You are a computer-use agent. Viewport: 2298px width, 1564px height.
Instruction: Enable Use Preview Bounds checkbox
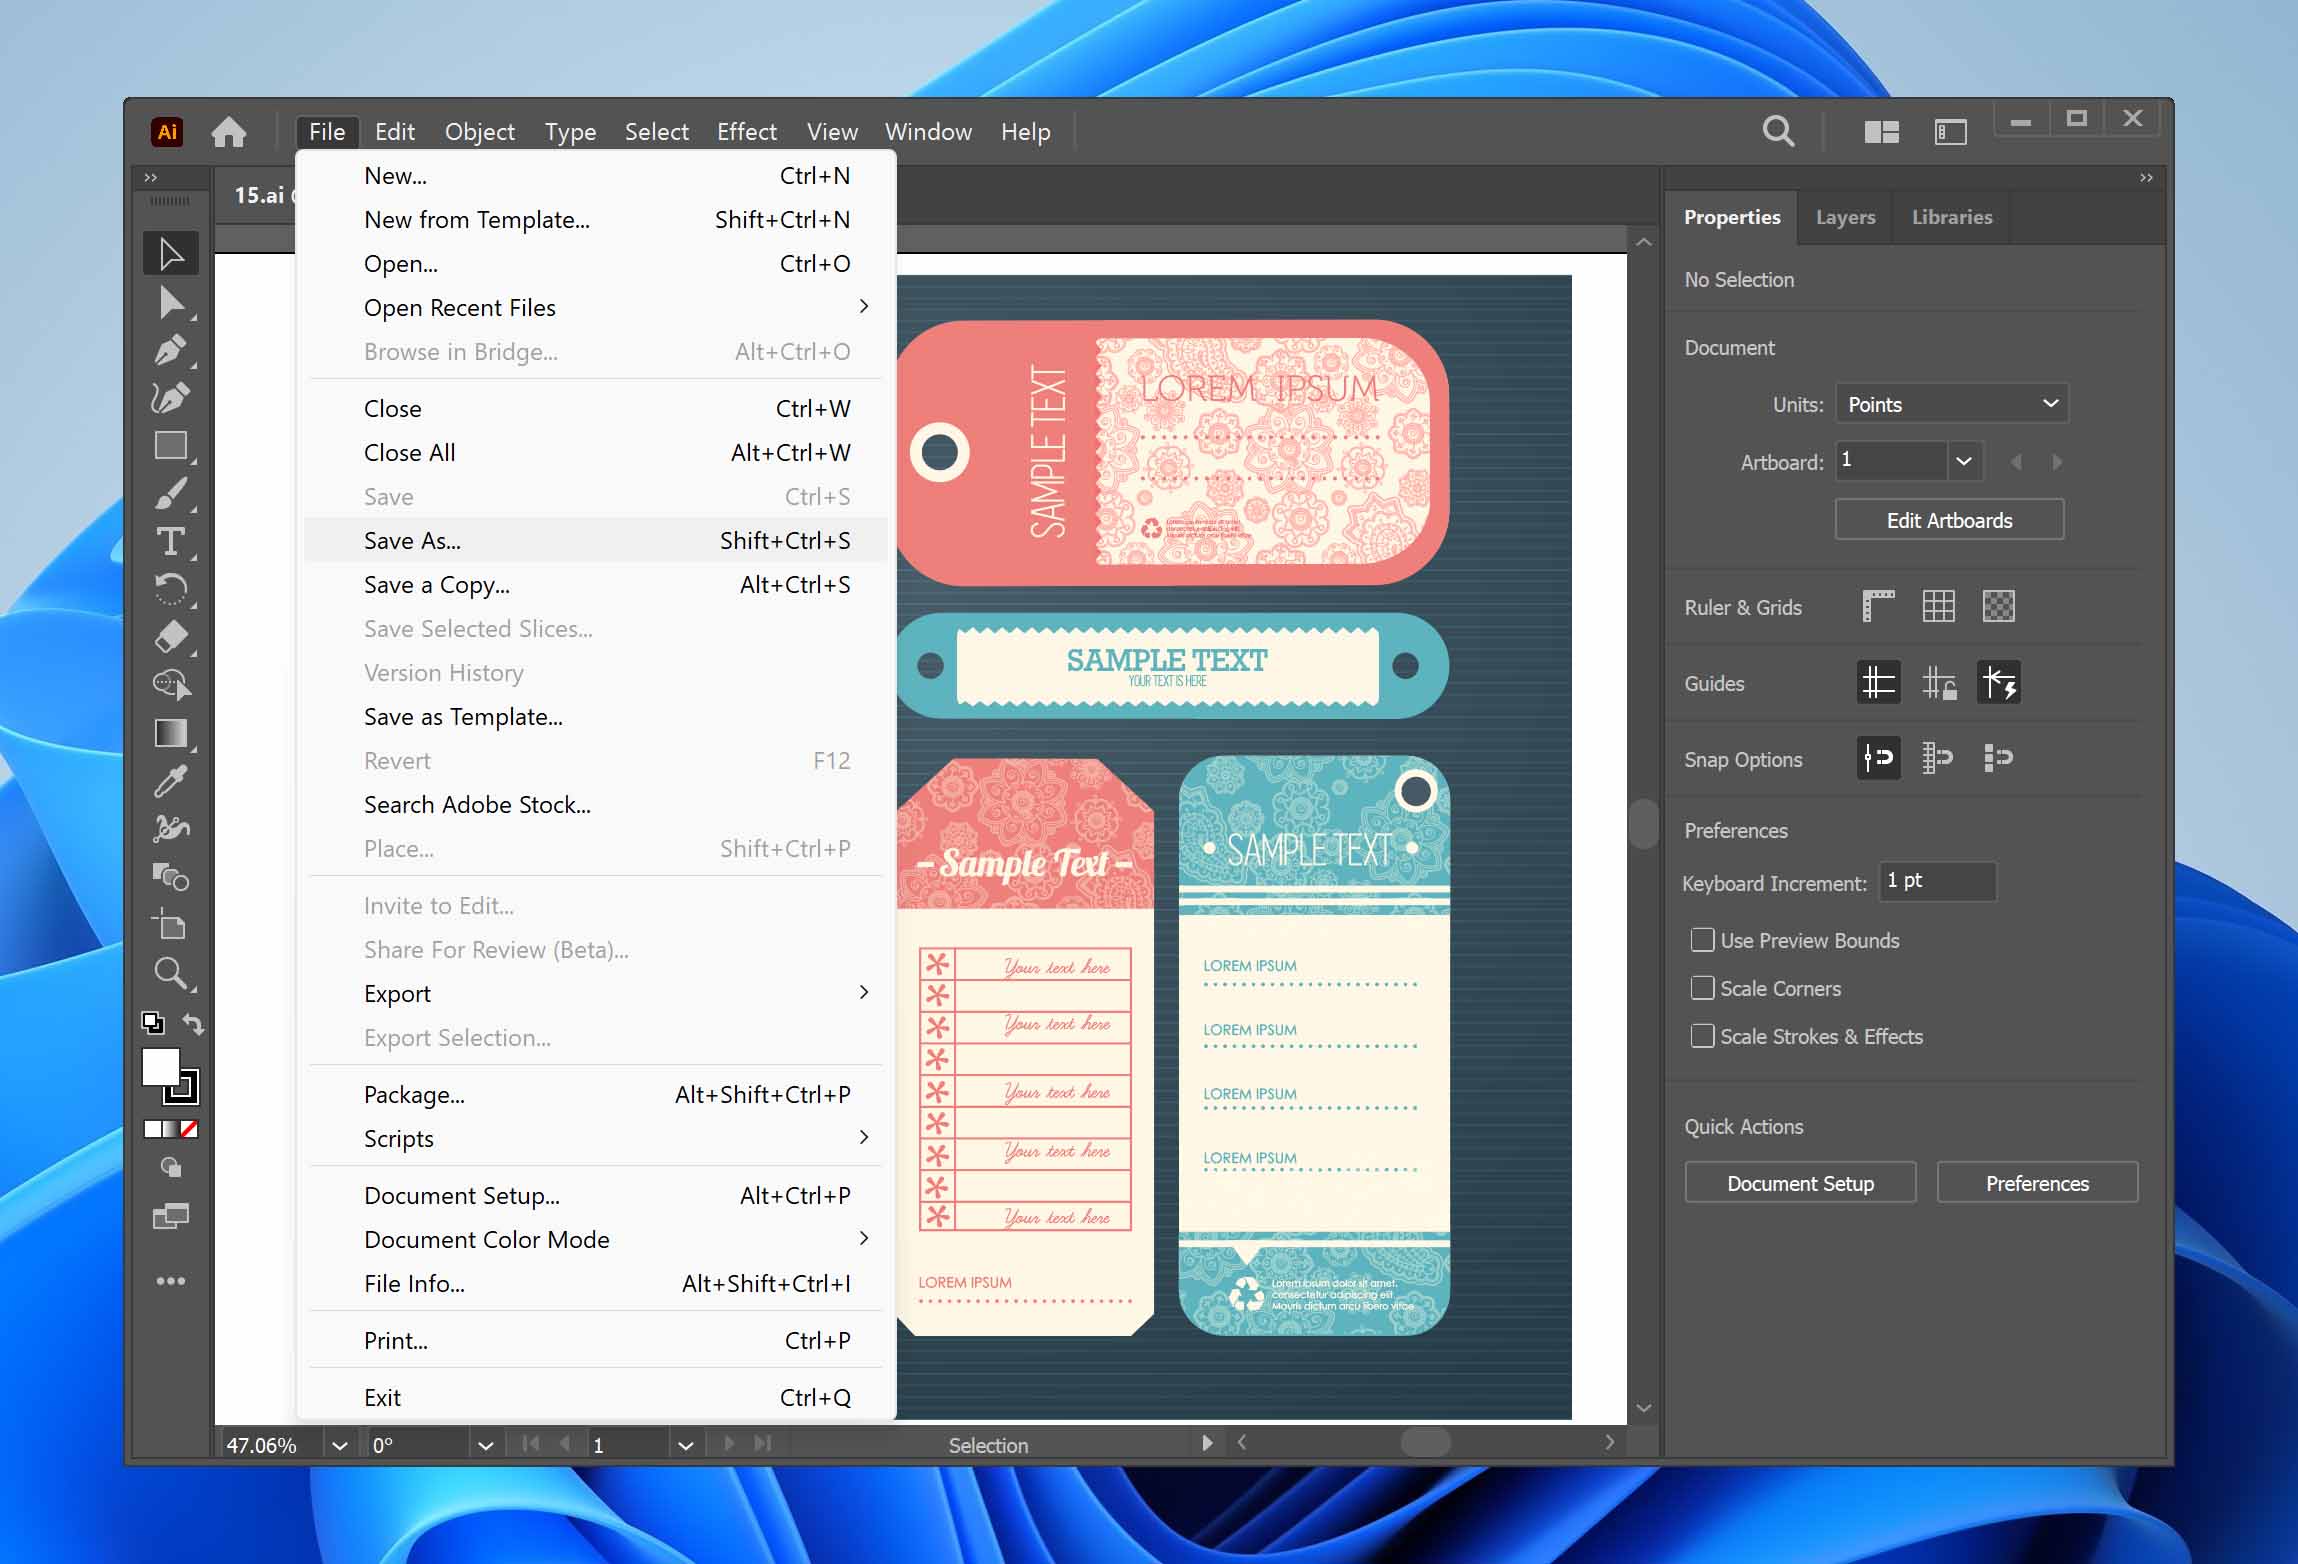point(1702,940)
